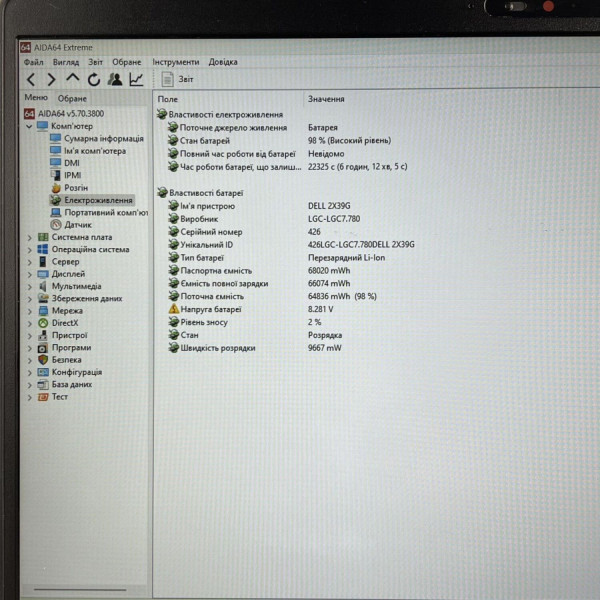The image size is (600, 600).
Task: Click the sidebar horizontal scrollbar
Action: tap(80, 590)
